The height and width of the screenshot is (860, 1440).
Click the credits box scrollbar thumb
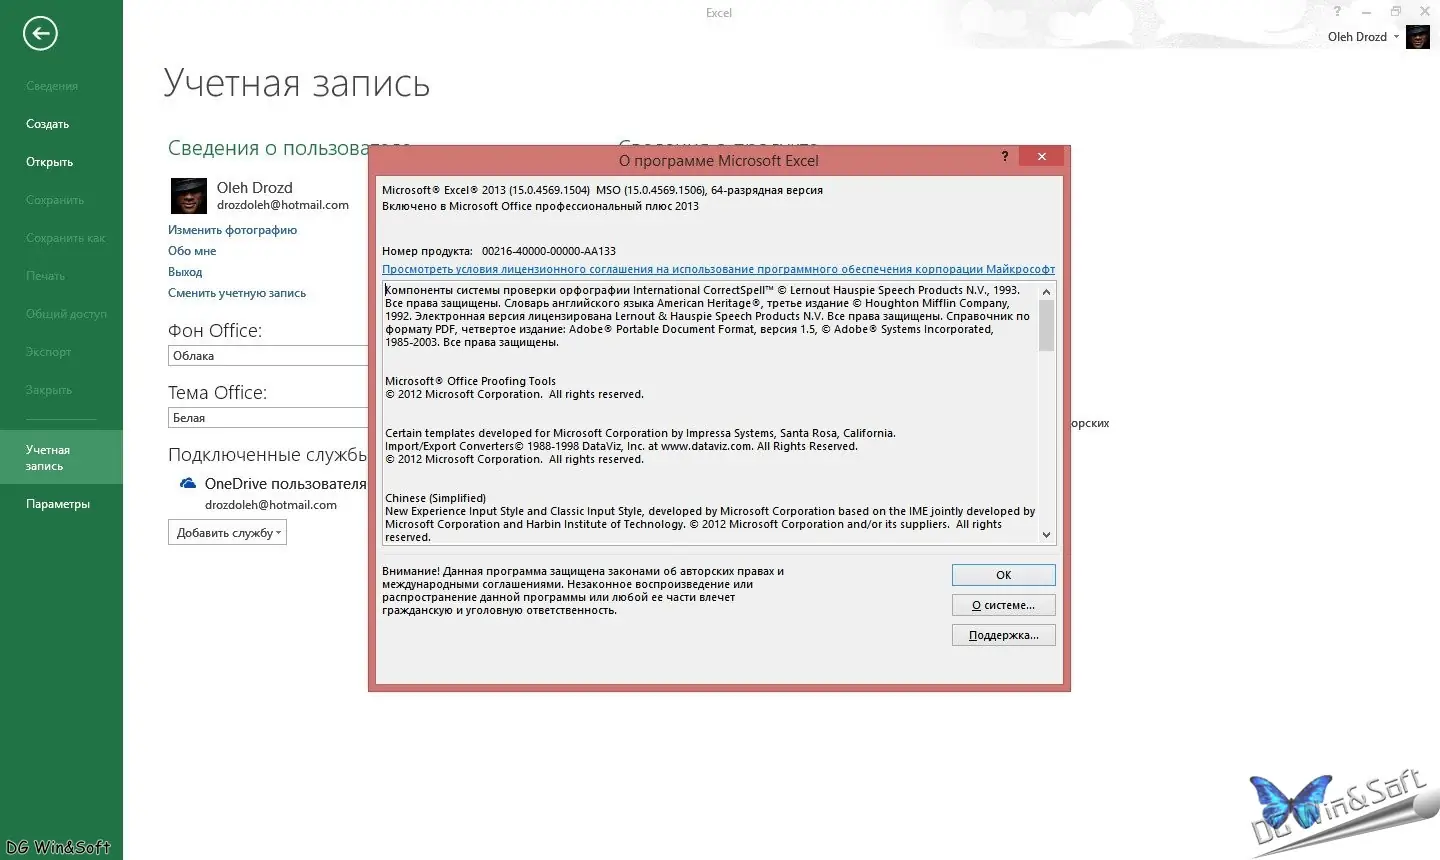click(1047, 326)
